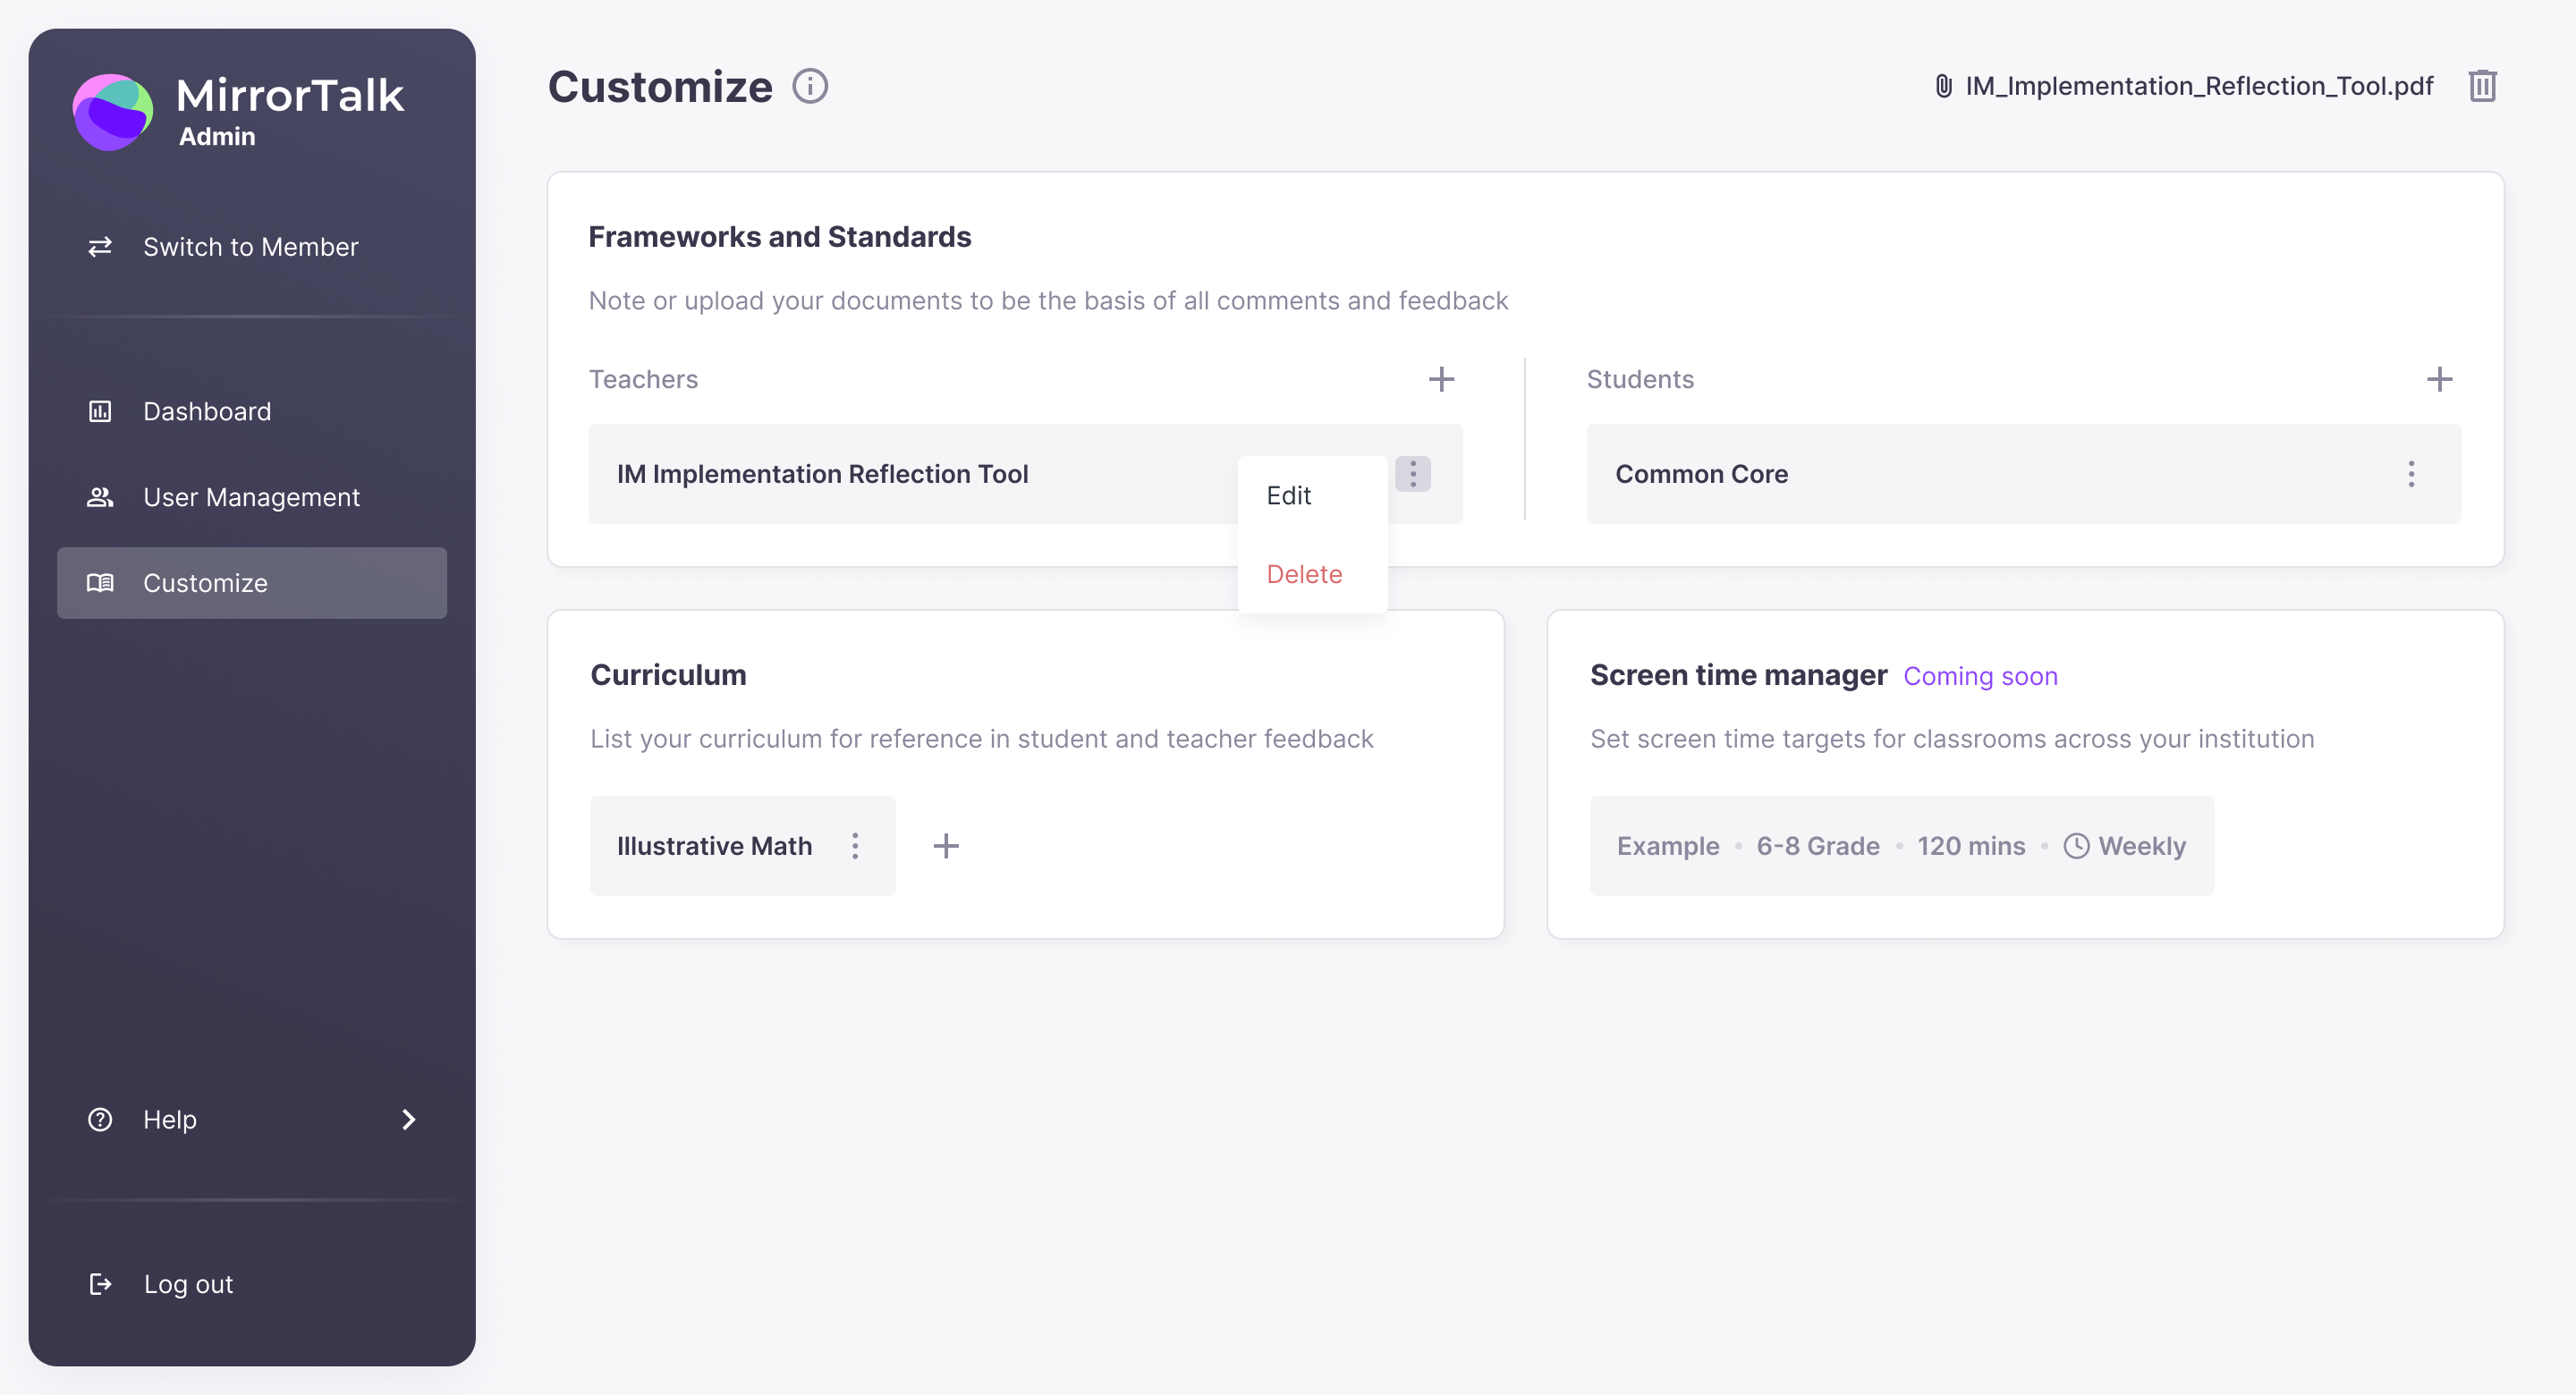Click the Teachers column label

coord(643,379)
